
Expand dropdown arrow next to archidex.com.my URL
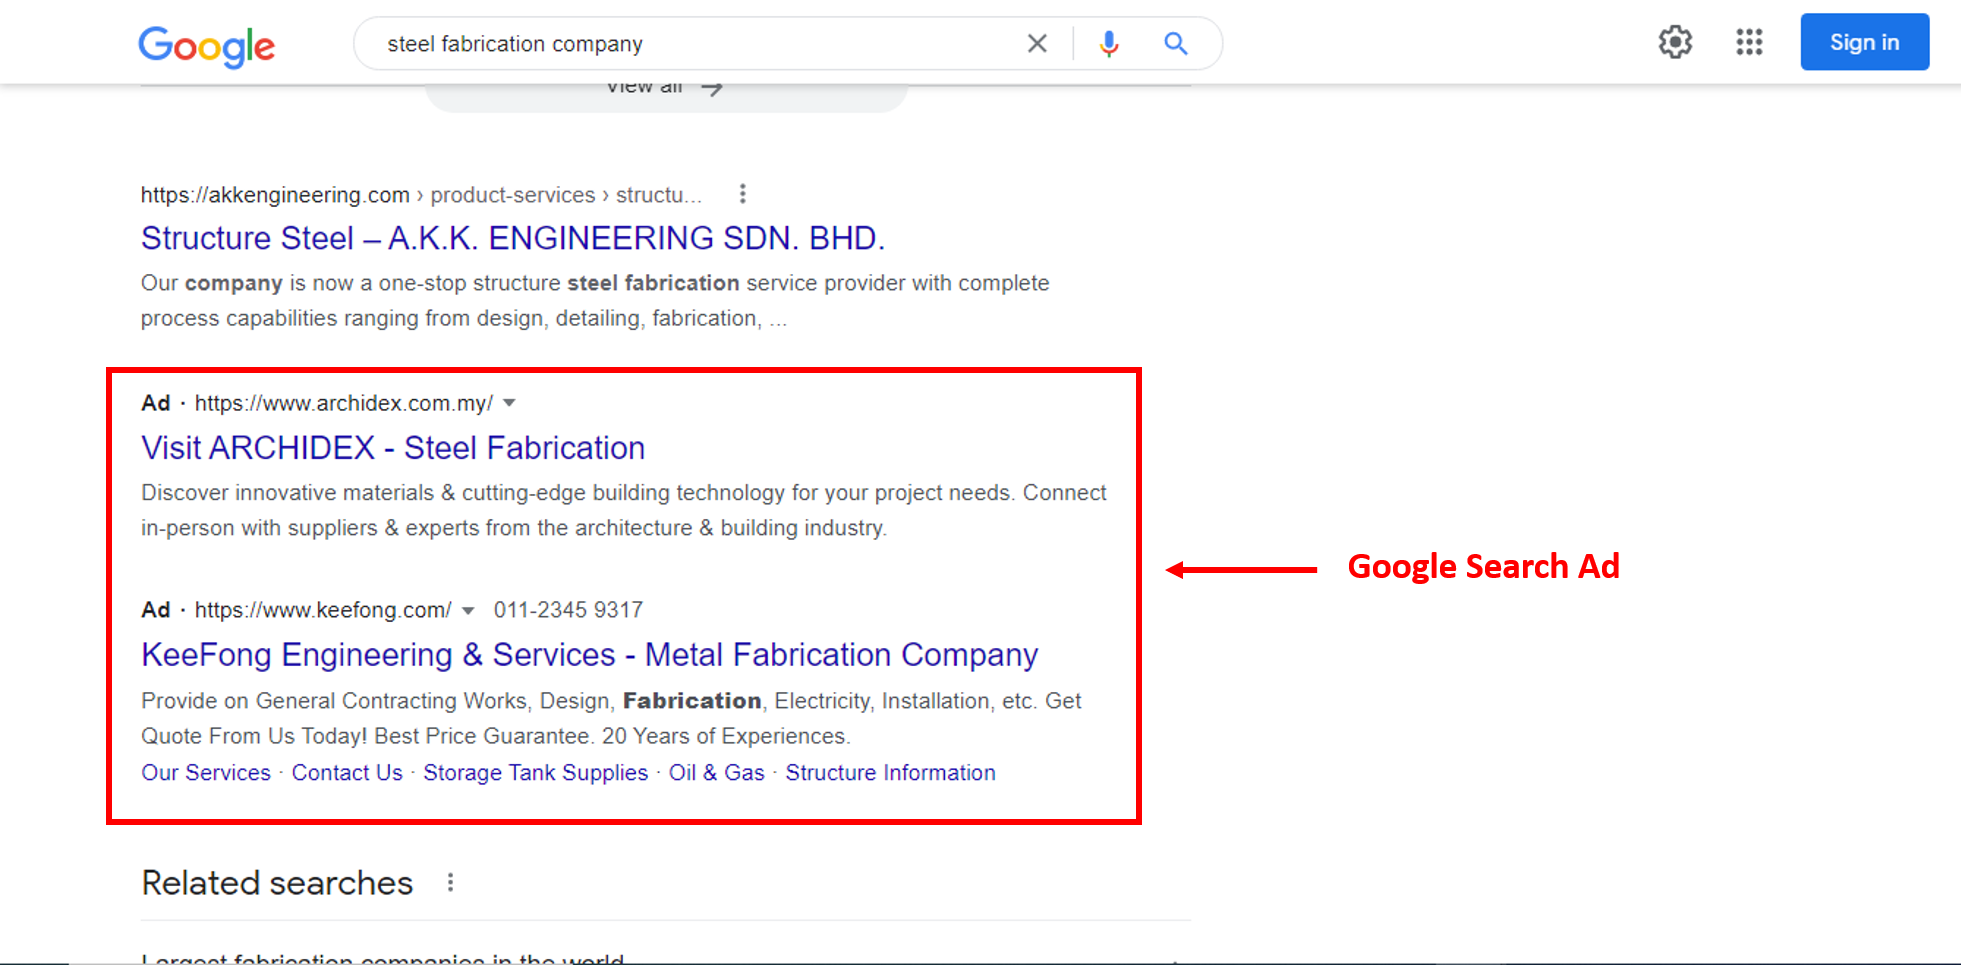[x=509, y=403]
